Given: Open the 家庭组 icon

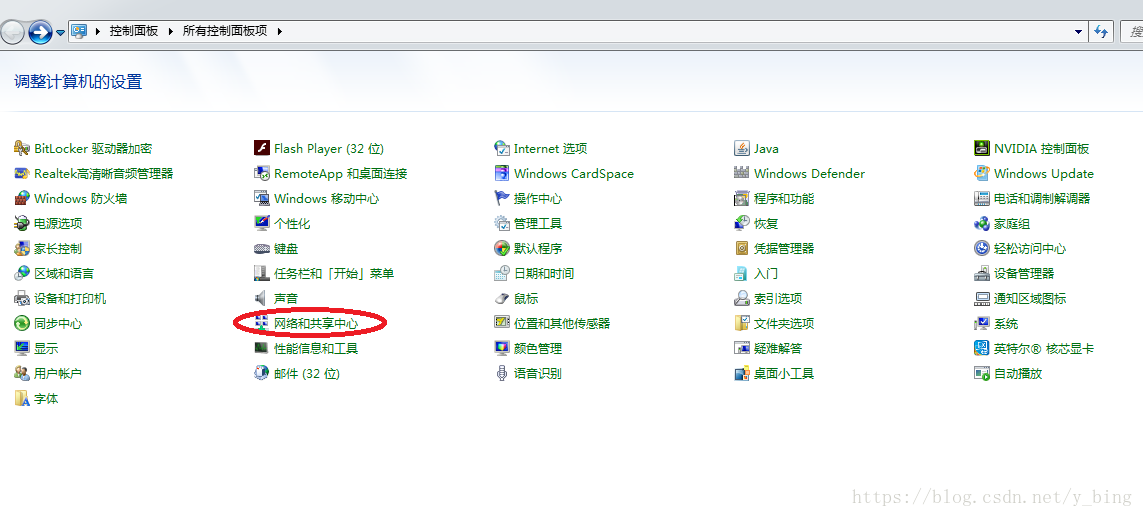Looking at the screenshot, I should point(982,223).
